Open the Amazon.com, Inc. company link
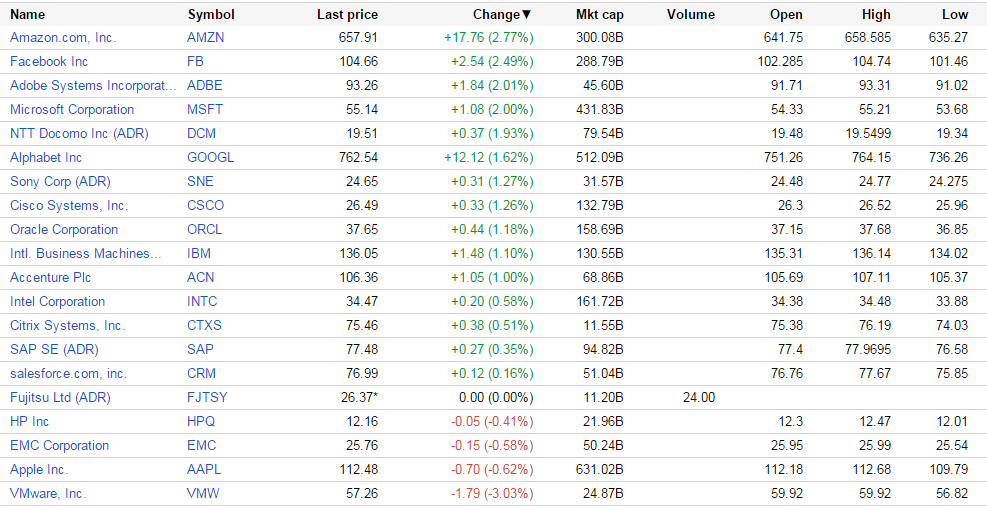 (x=63, y=37)
